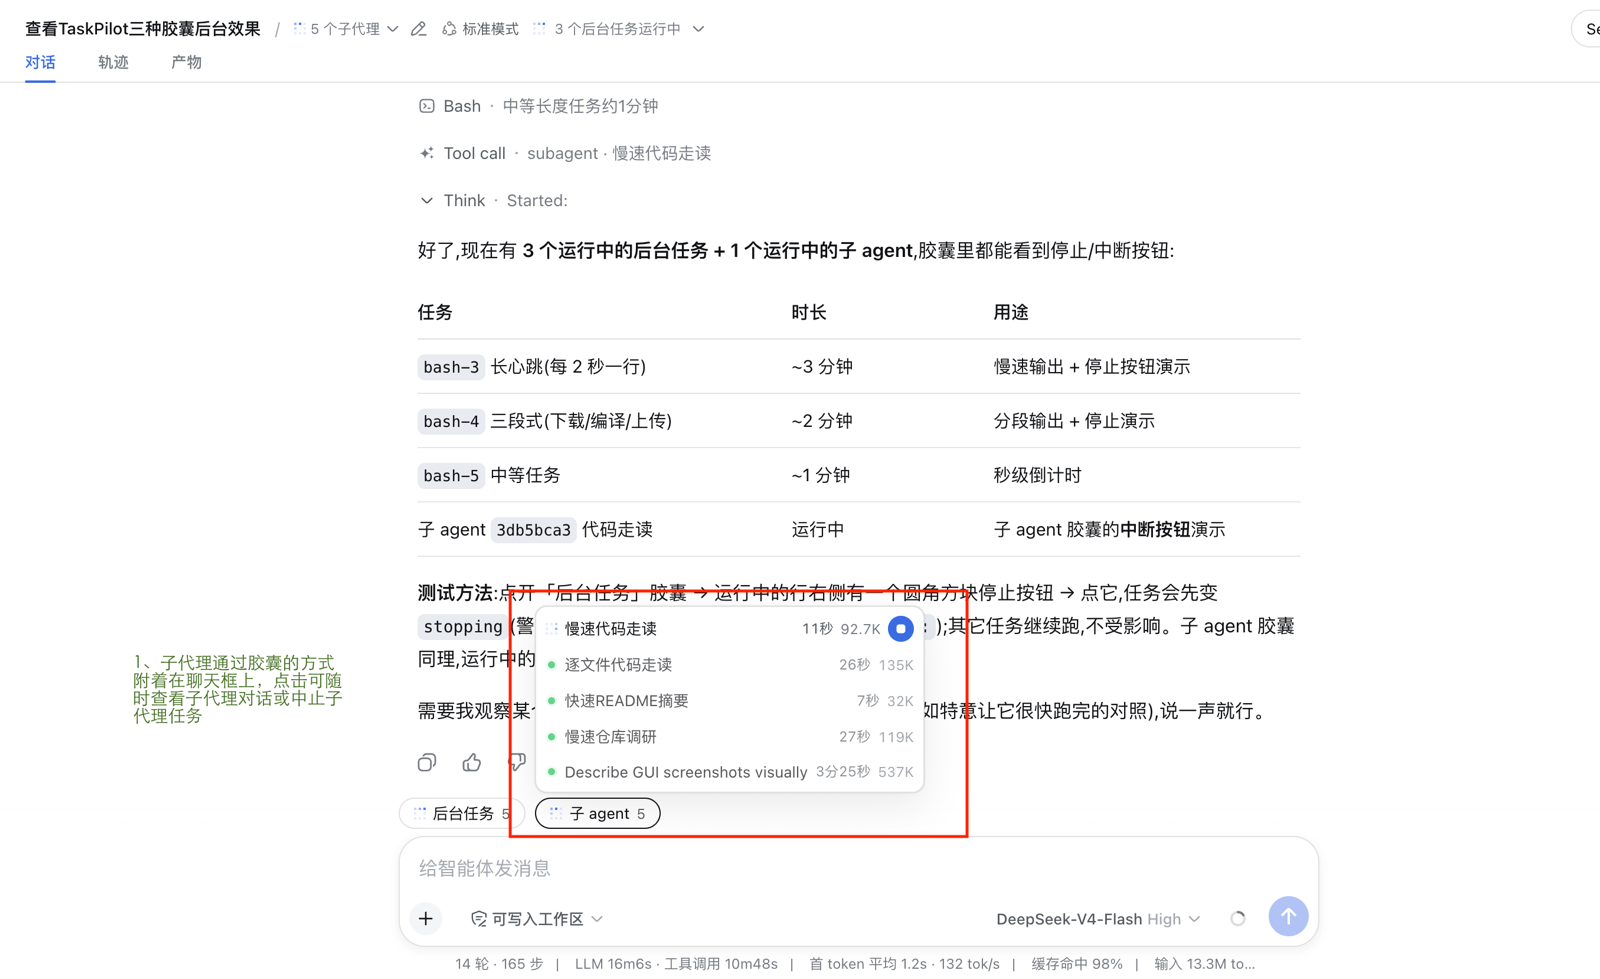Viewport: 1600px width, 979px height.
Task: Click the conversation title 查看TaskPilot三种胶囊后台效果
Action: click(143, 29)
